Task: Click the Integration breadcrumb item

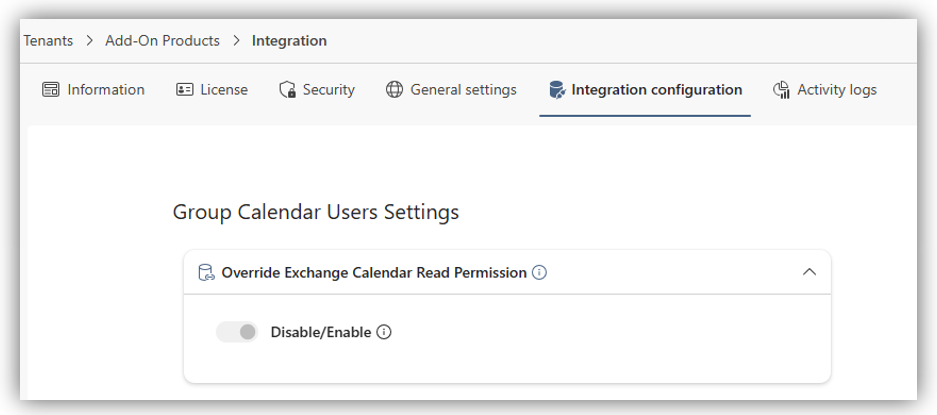Action: (289, 41)
